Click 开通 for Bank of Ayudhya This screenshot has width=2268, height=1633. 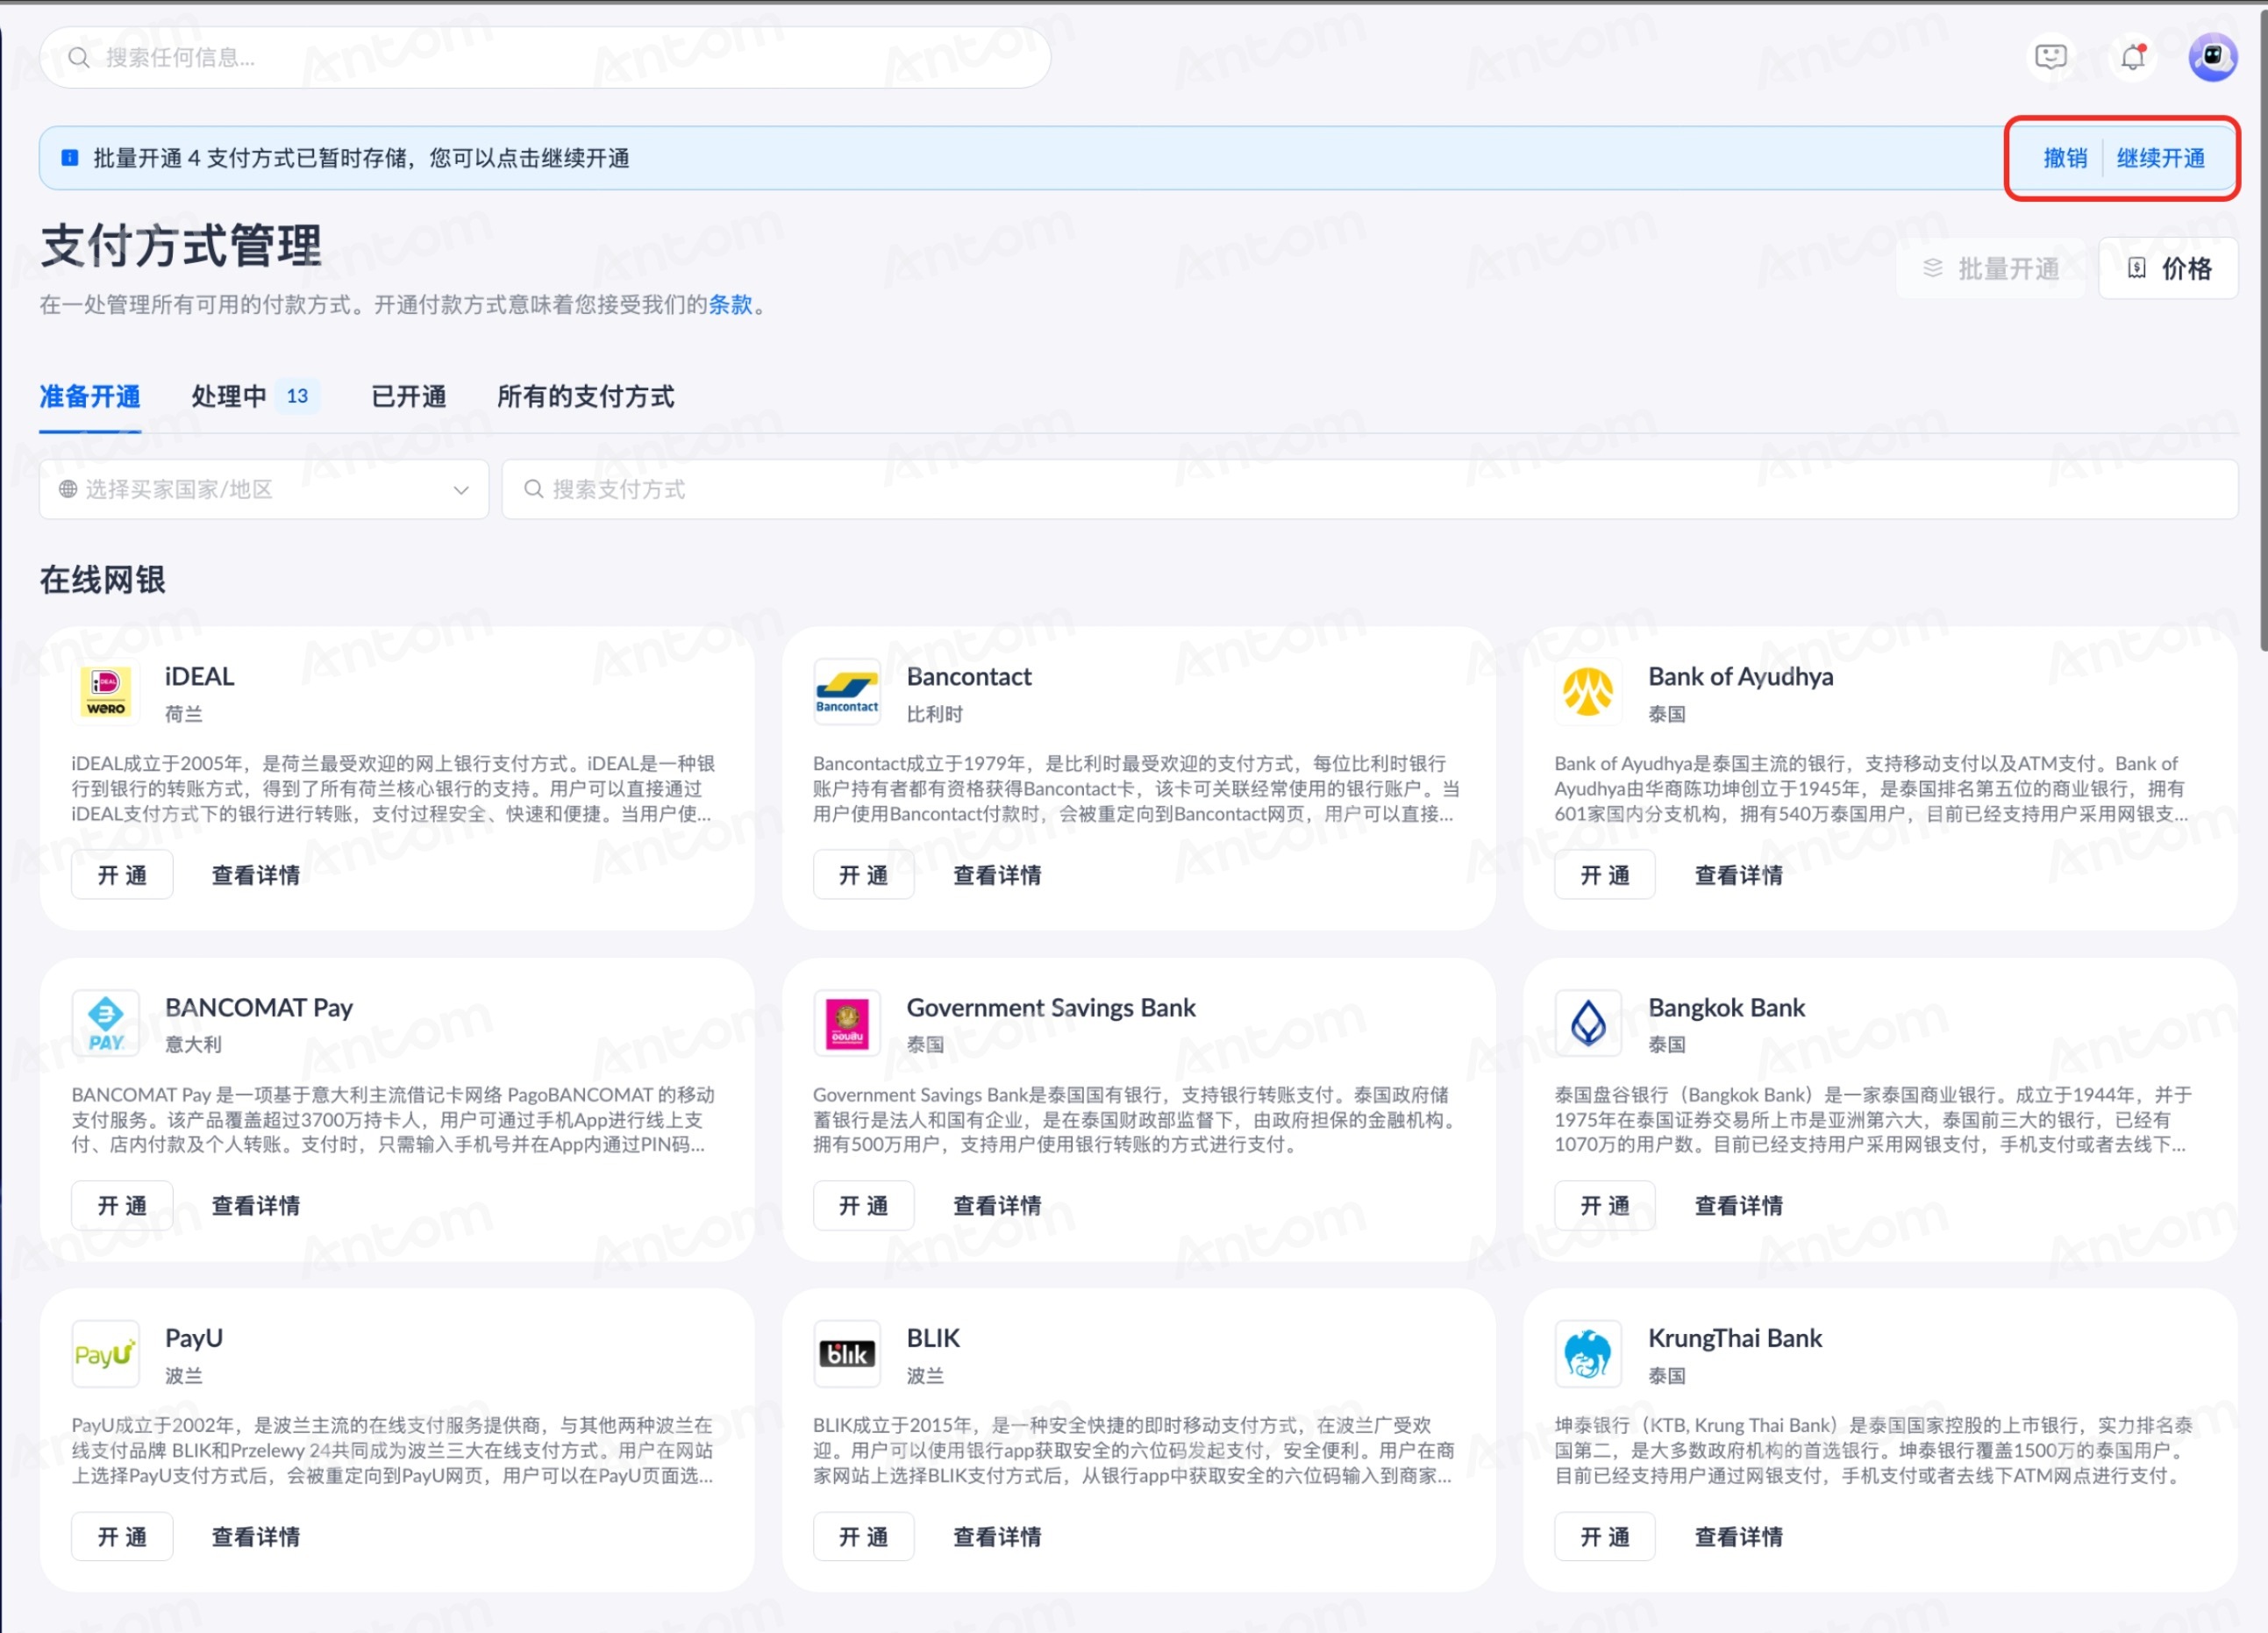pos(1605,875)
